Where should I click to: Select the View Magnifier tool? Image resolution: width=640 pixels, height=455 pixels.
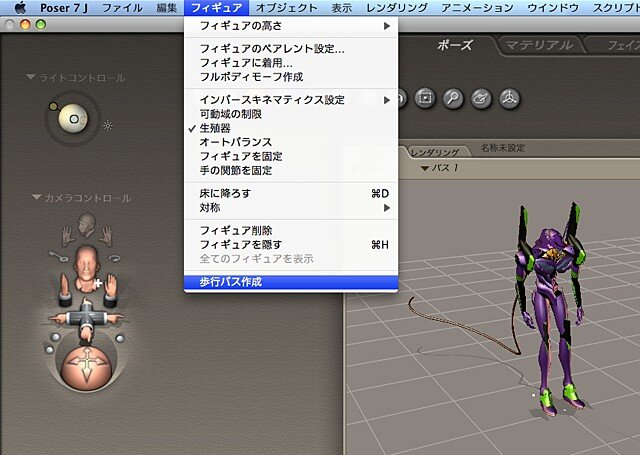[453, 98]
